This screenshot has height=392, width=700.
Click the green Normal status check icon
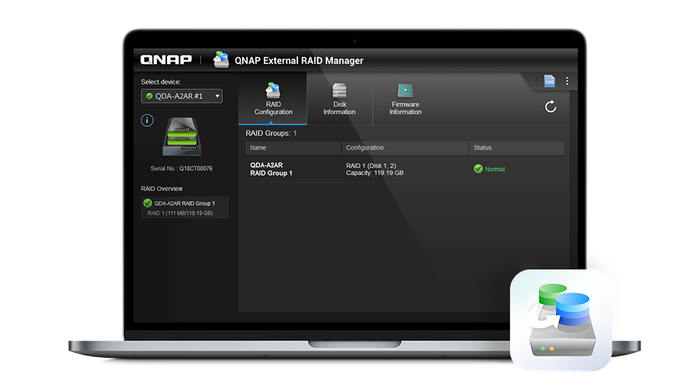pyautogui.click(x=478, y=169)
